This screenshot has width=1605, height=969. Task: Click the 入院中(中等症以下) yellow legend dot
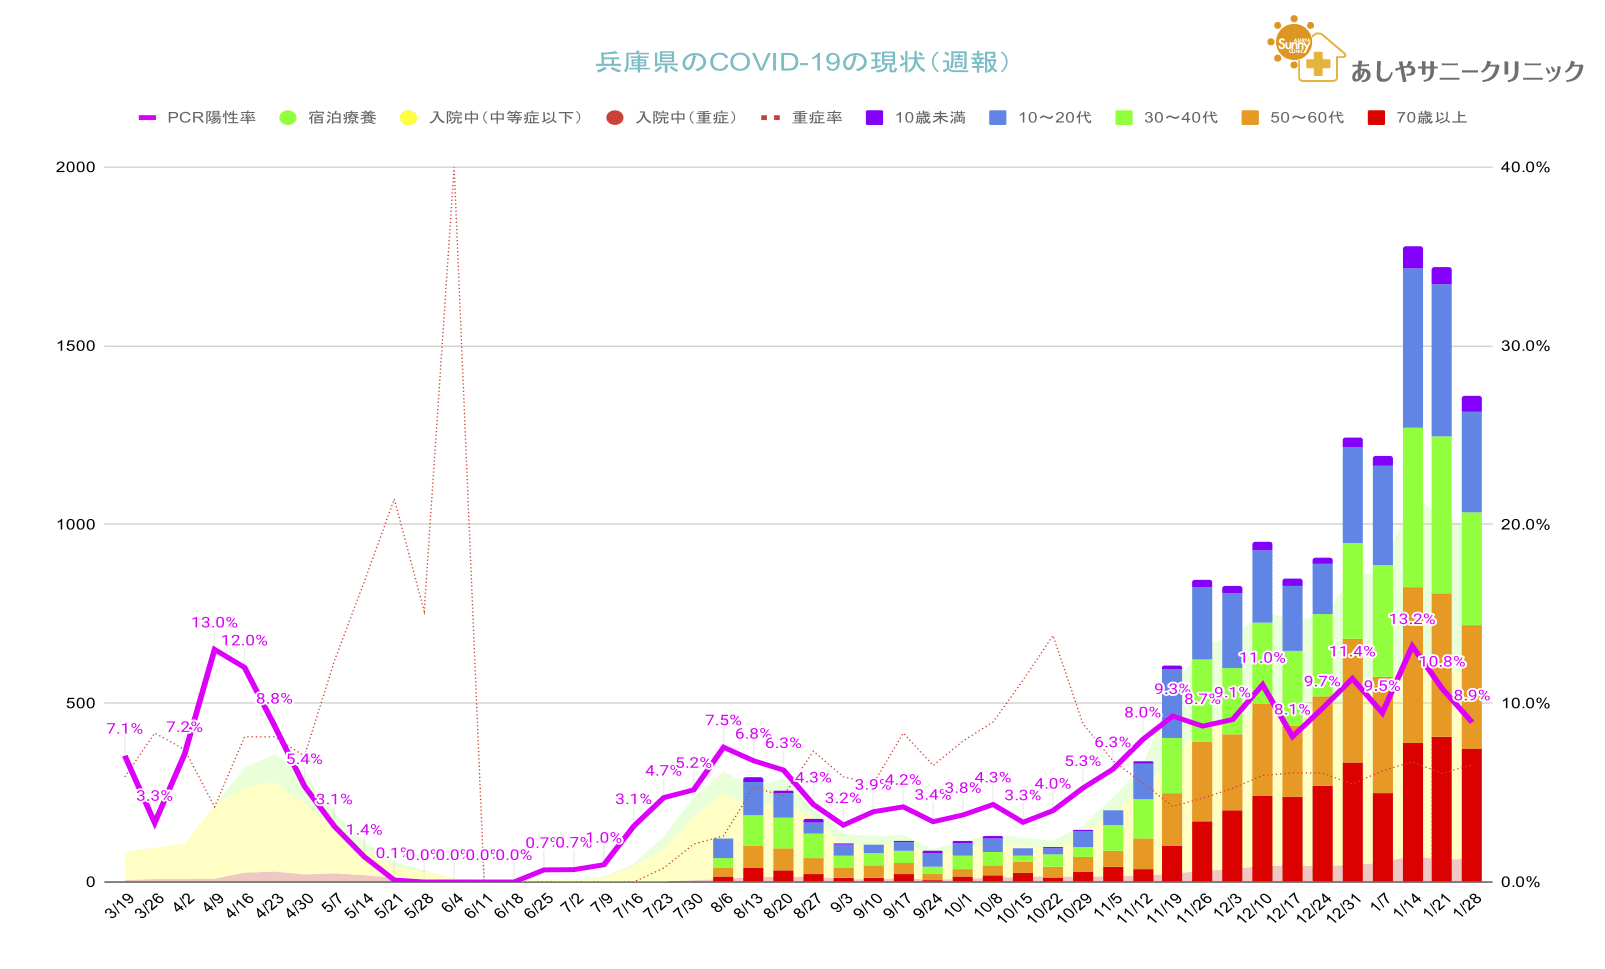coord(408,118)
